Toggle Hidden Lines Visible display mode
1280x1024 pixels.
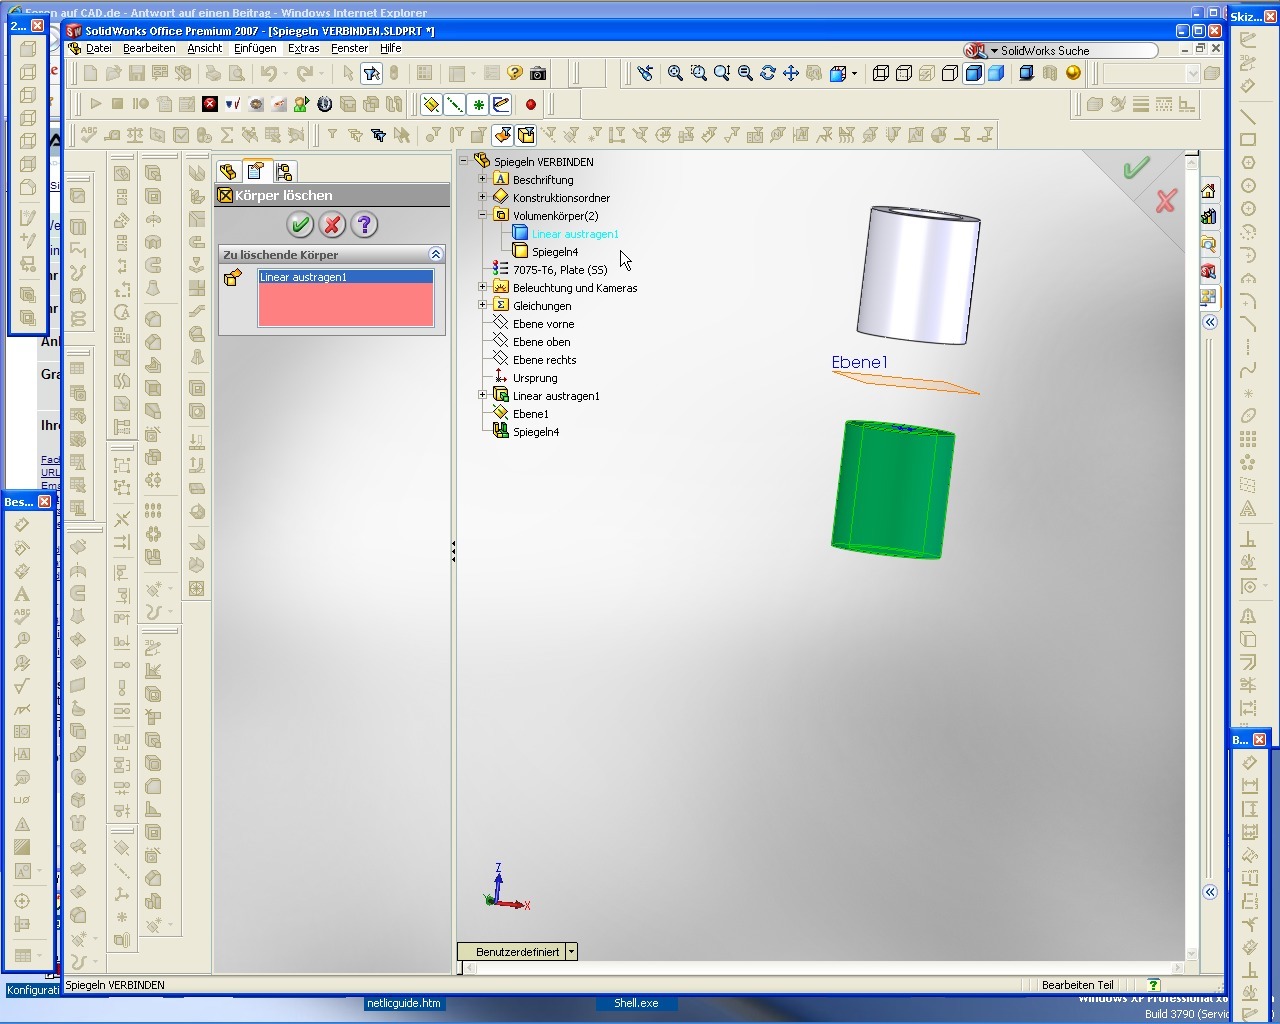coord(904,73)
